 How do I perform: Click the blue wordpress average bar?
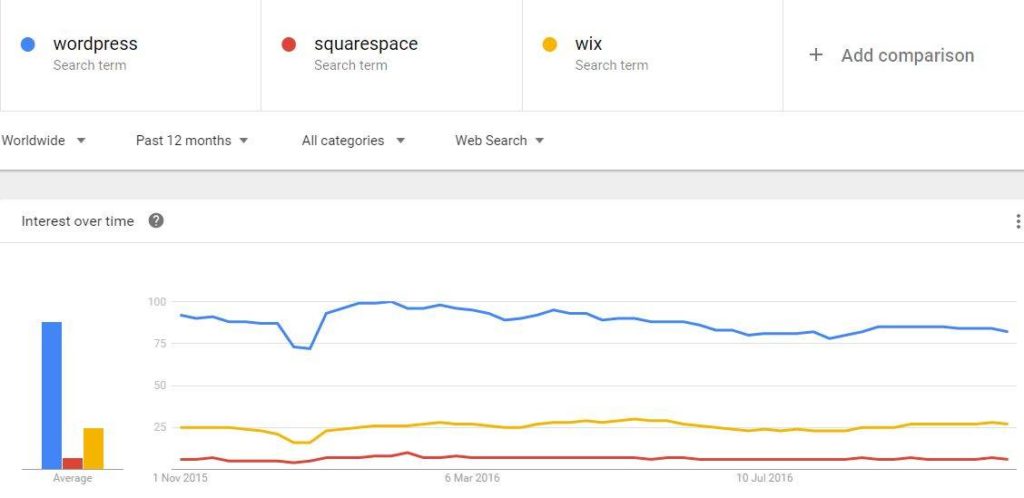pyautogui.click(x=51, y=395)
